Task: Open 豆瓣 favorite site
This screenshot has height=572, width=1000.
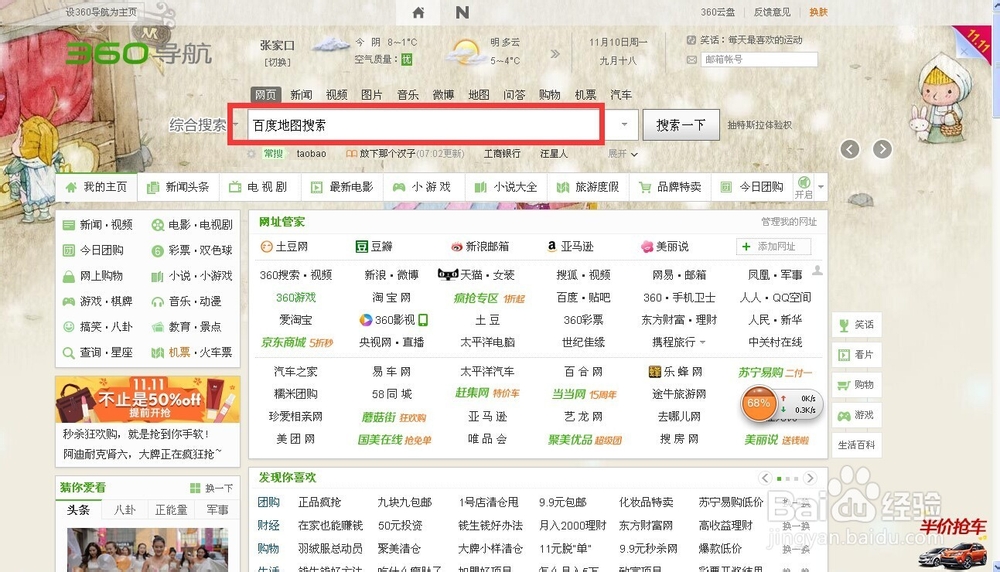Action: point(374,246)
